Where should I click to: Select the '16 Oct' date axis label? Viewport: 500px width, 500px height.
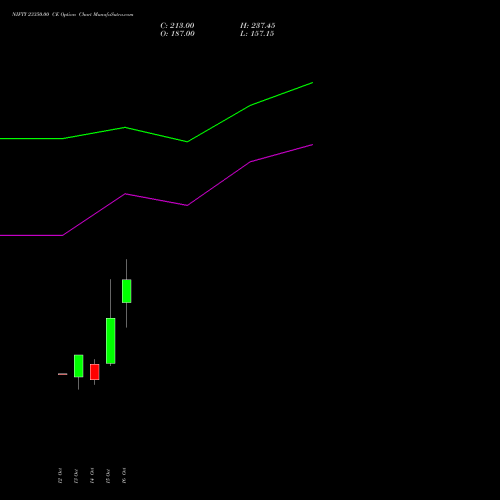(x=124, y=476)
